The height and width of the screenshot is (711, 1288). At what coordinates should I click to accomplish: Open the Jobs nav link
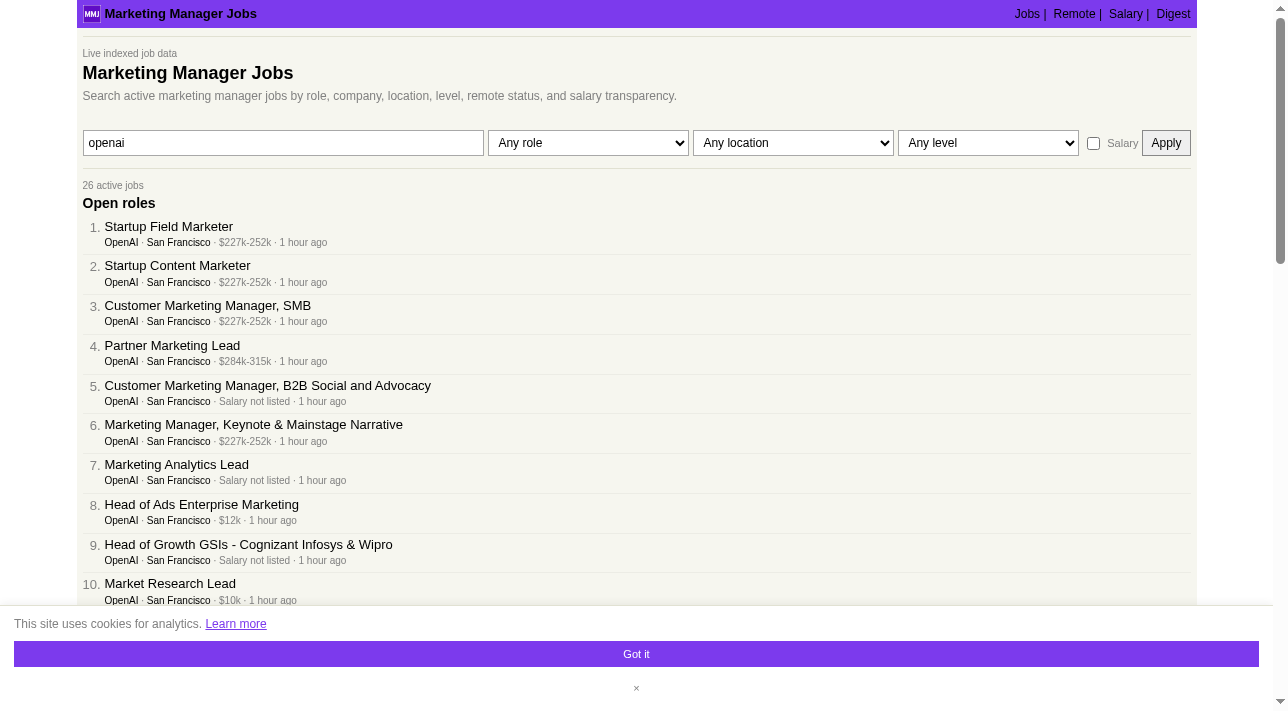point(1027,14)
